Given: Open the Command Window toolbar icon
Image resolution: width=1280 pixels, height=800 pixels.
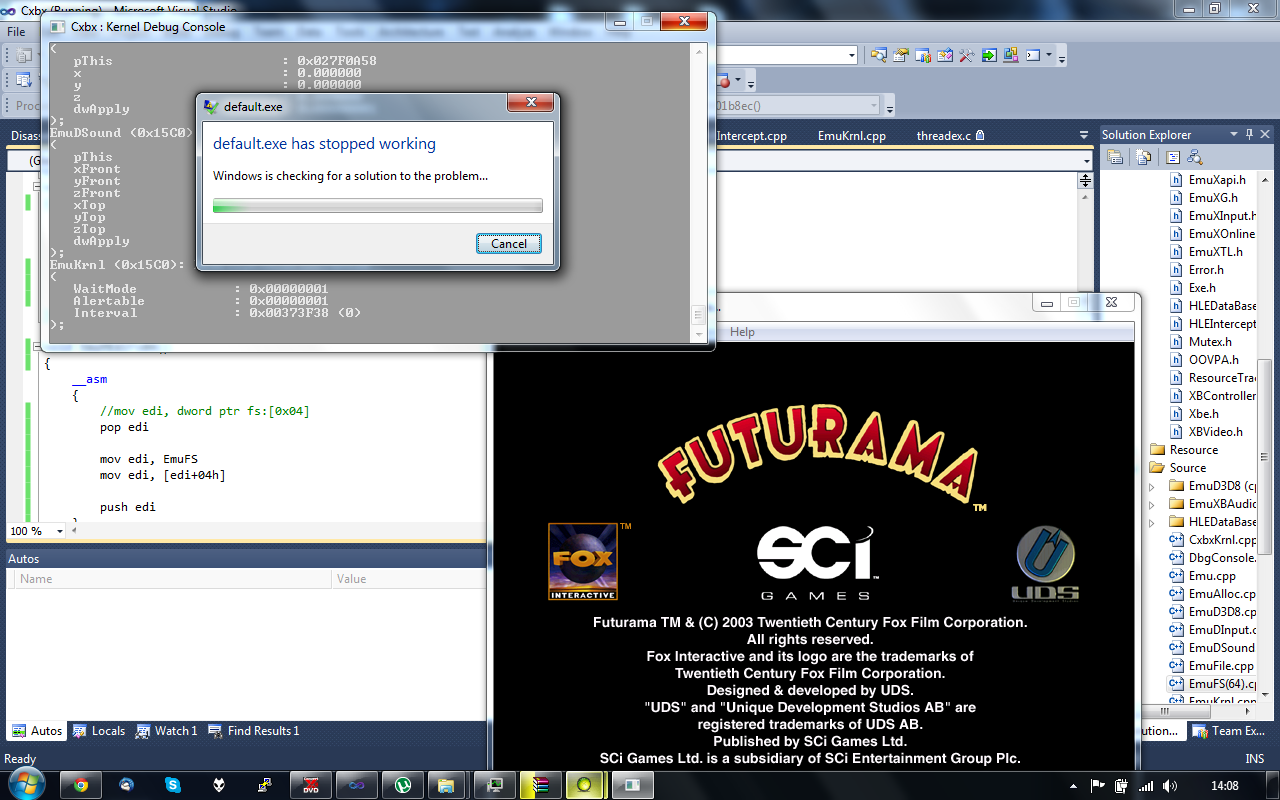Looking at the screenshot, I should (x=1033, y=55).
